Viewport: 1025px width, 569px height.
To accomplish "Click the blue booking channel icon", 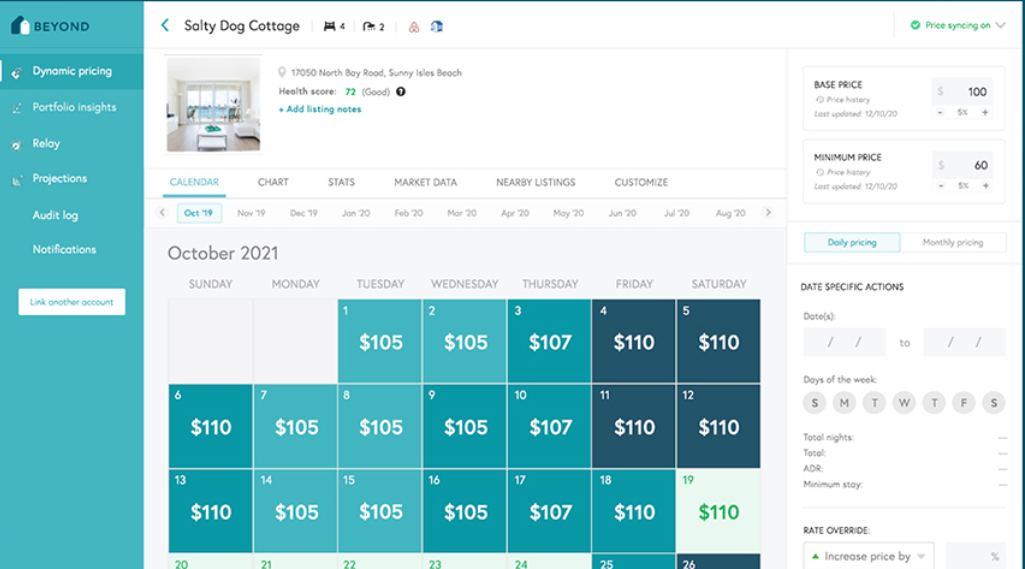I will (x=437, y=26).
